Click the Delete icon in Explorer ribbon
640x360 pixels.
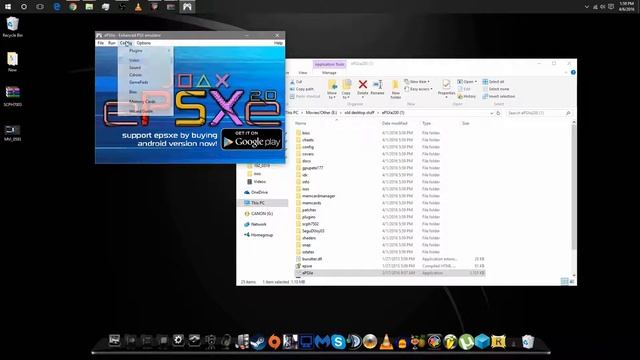click(x=362, y=88)
